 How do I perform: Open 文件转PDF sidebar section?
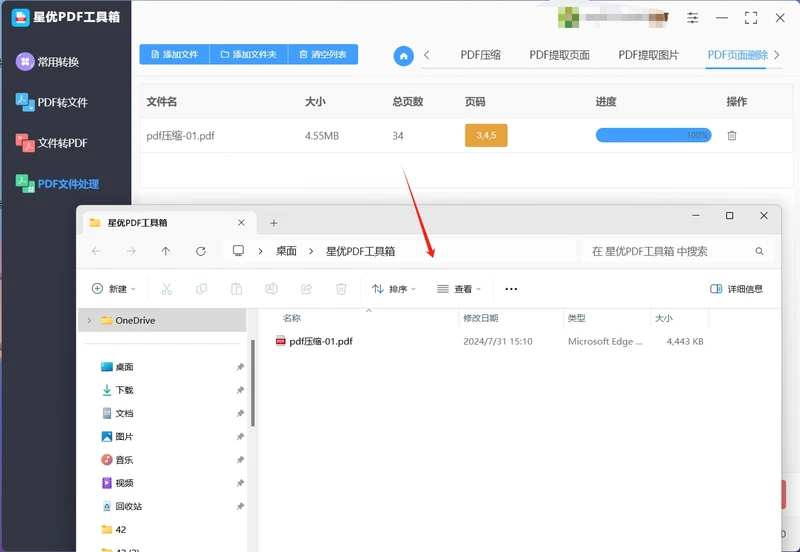(52, 143)
